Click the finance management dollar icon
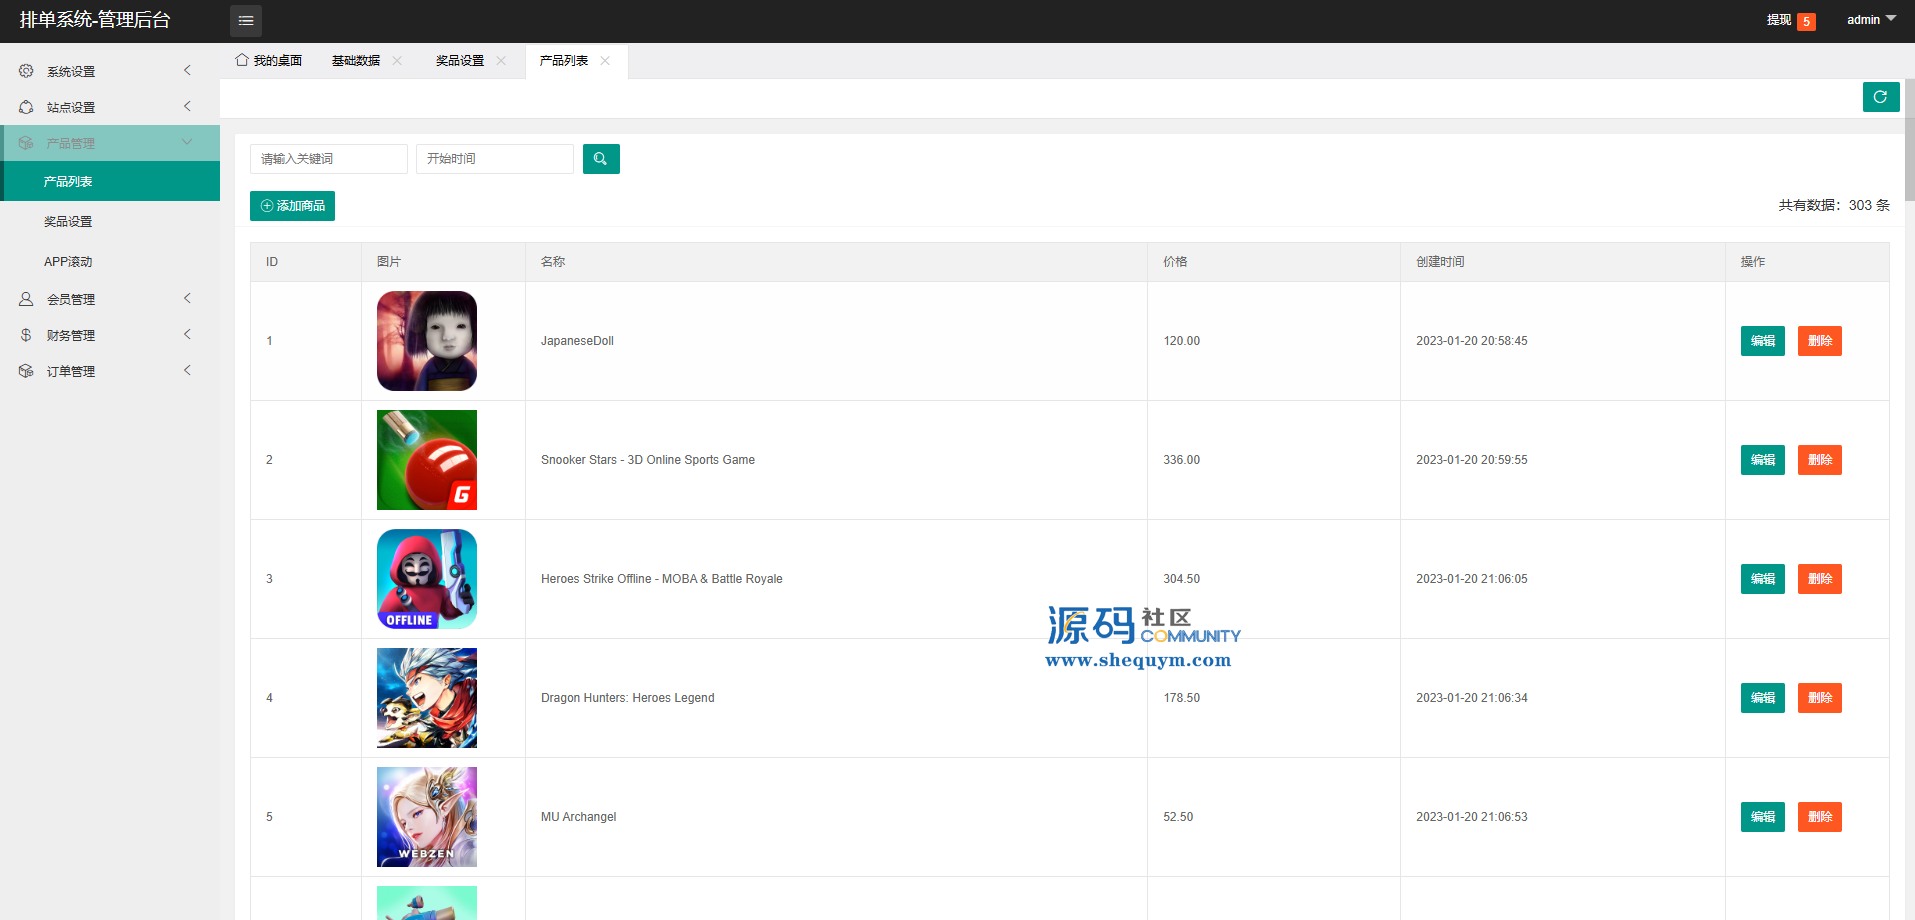 tap(26, 335)
